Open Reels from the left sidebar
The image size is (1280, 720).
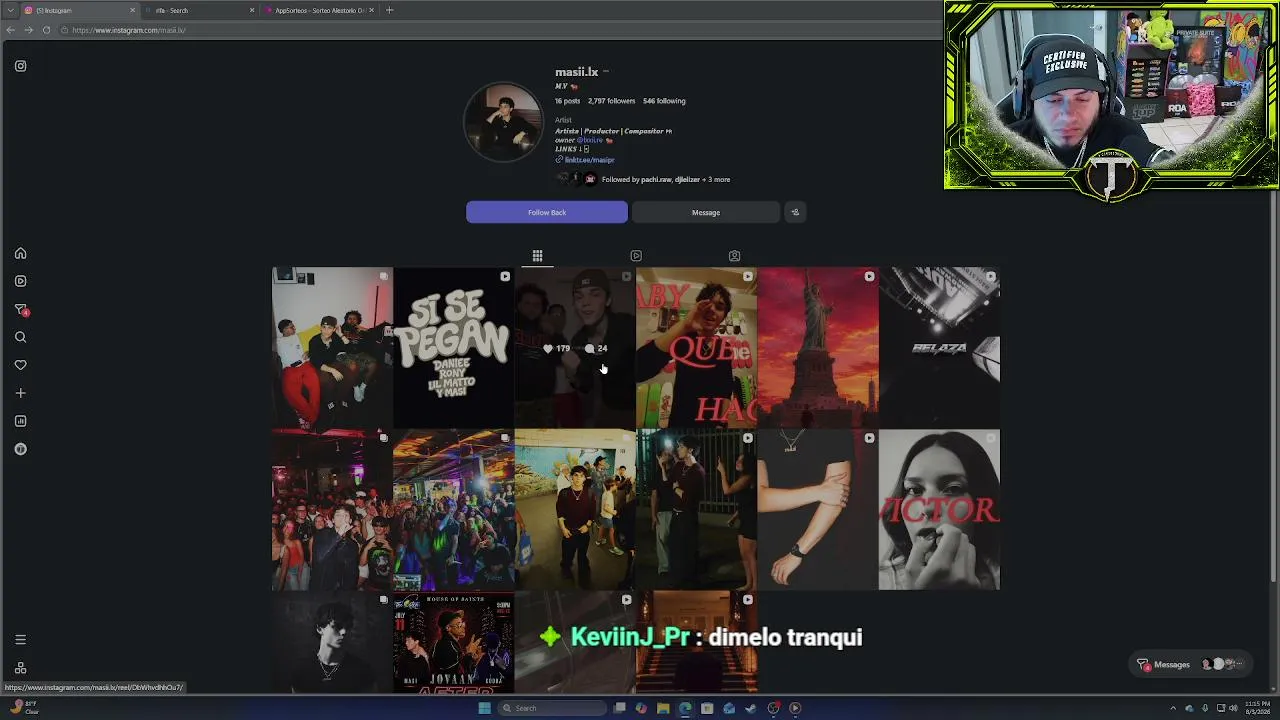[x=20, y=281]
